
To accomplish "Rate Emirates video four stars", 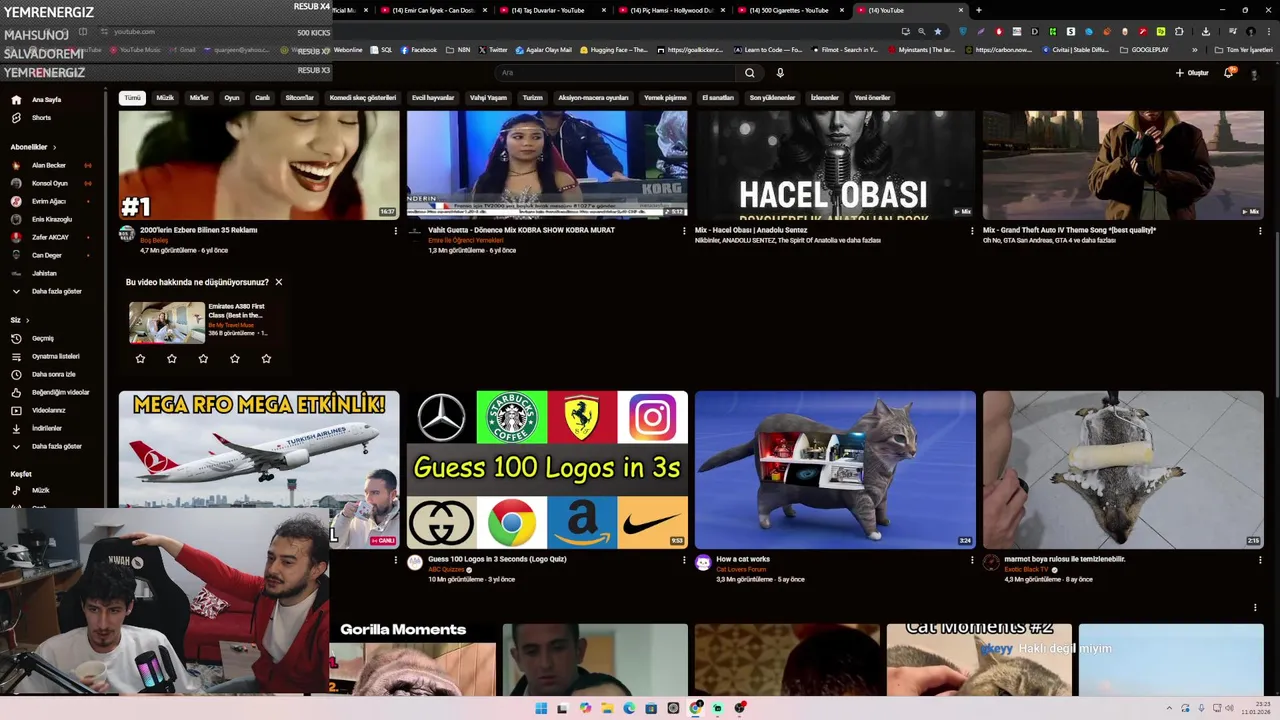I will 235,358.
